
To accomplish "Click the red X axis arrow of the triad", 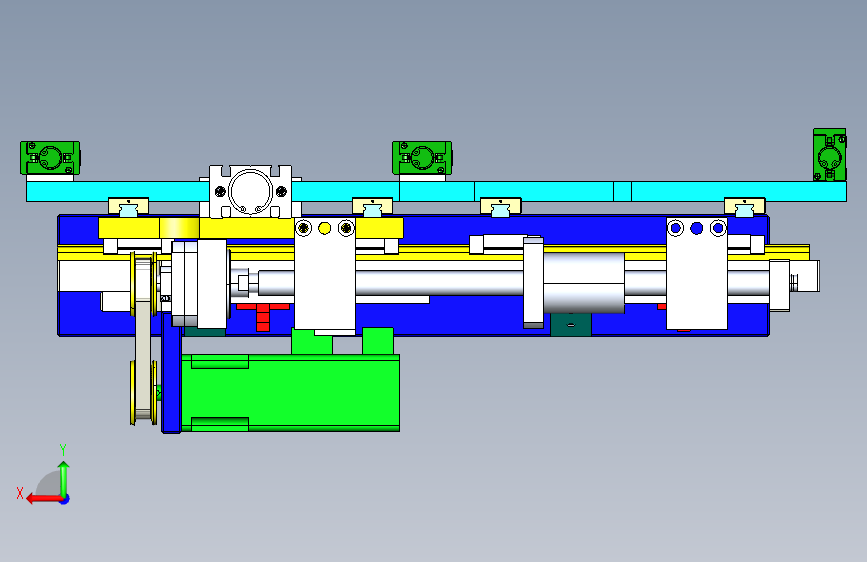I will pos(44,499).
